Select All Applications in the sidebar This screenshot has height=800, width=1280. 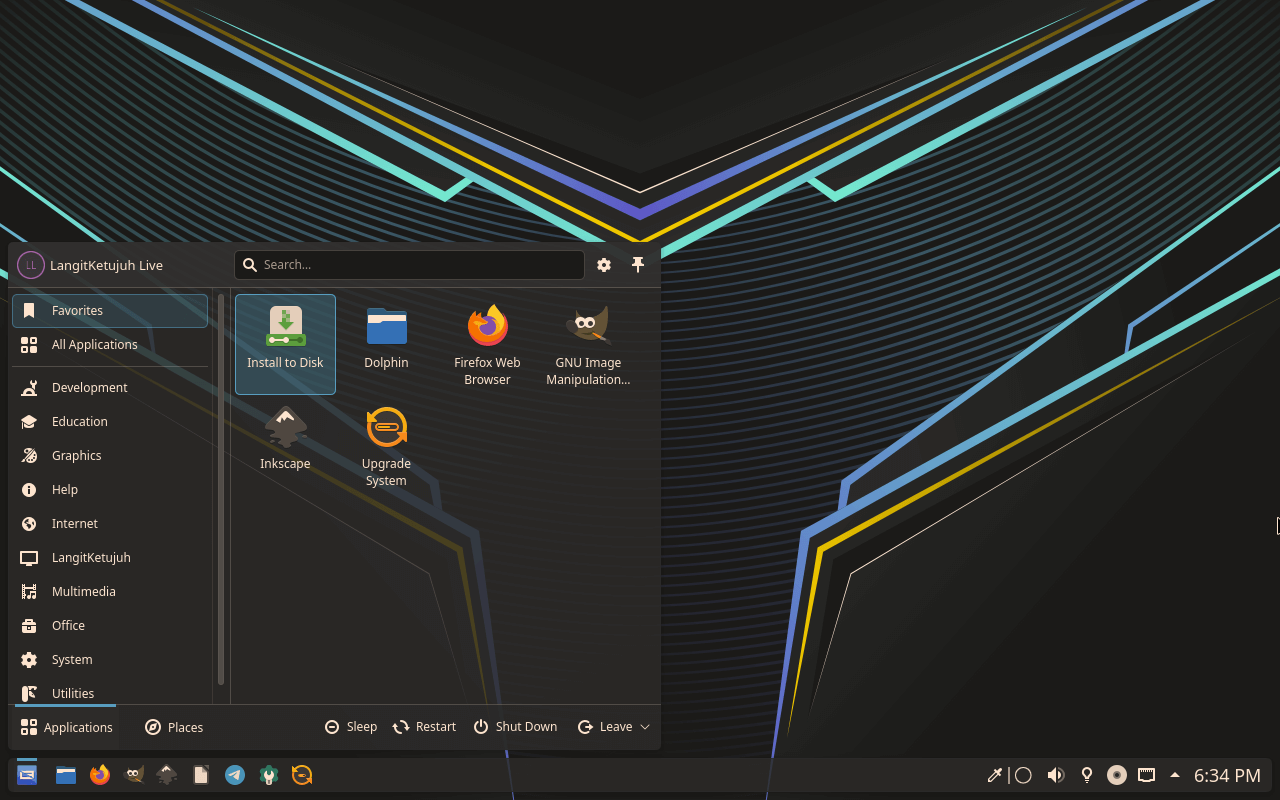[94, 345]
